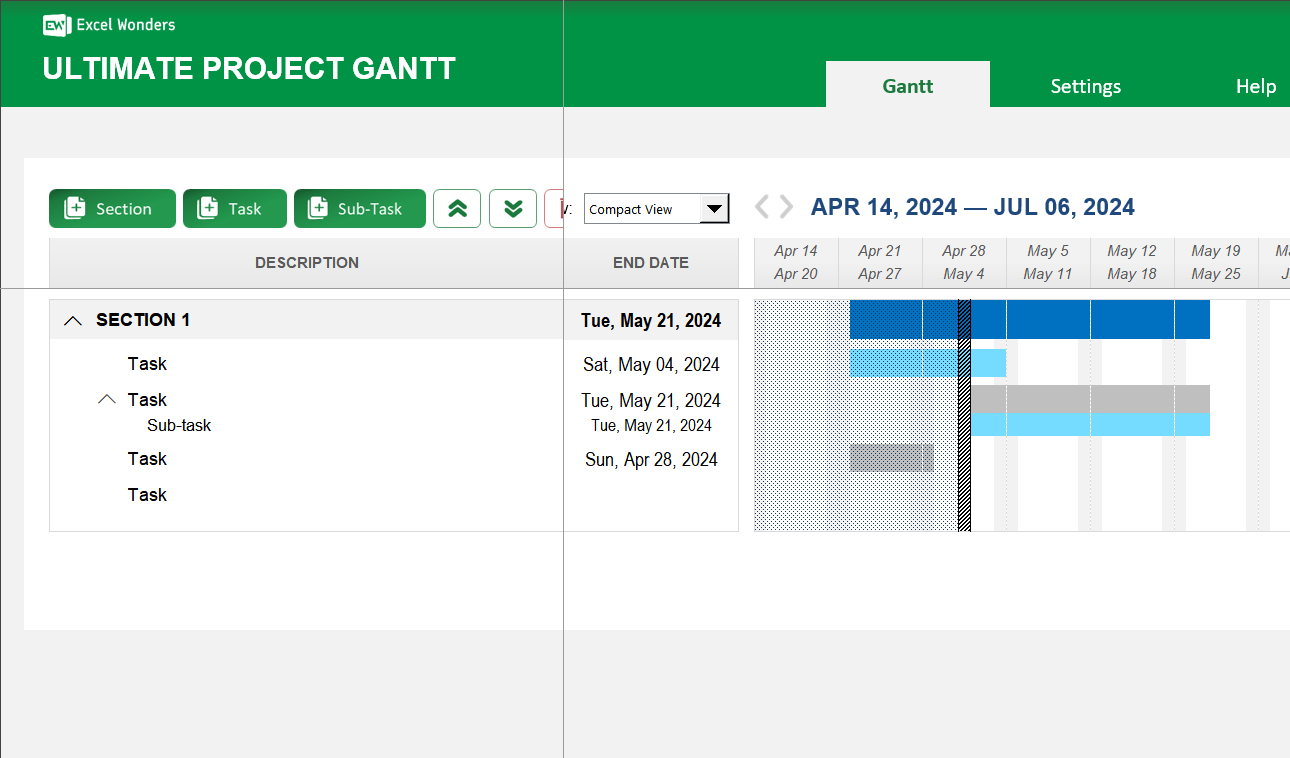Switch to the Settings tab

click(x=1085, y=86)
